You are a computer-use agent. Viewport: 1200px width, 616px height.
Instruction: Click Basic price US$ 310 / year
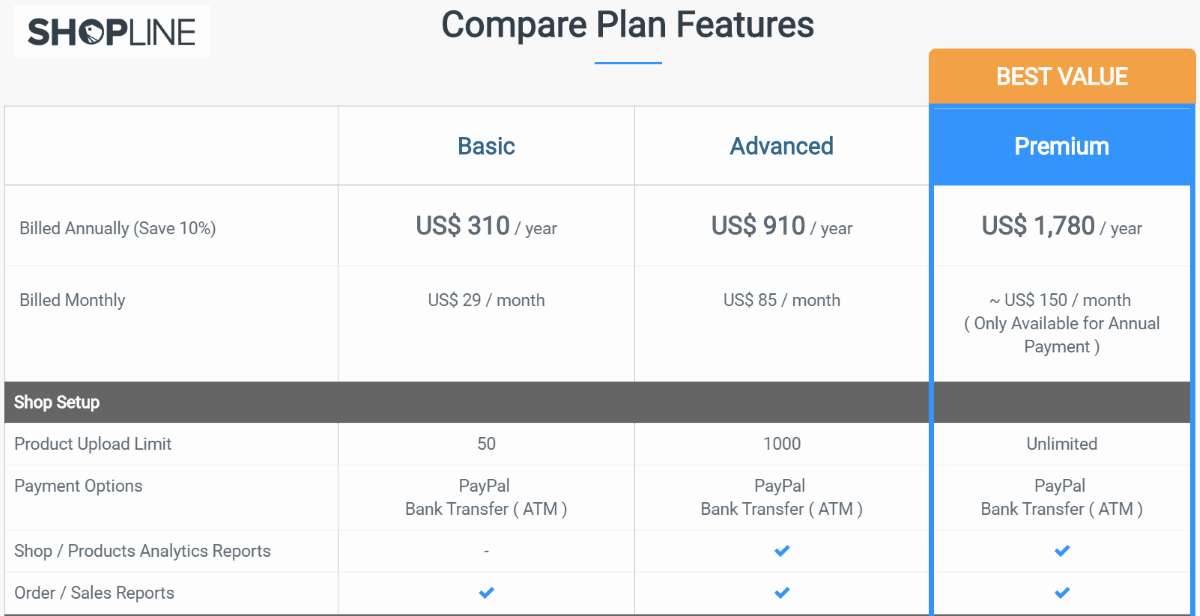pos(486,227)
